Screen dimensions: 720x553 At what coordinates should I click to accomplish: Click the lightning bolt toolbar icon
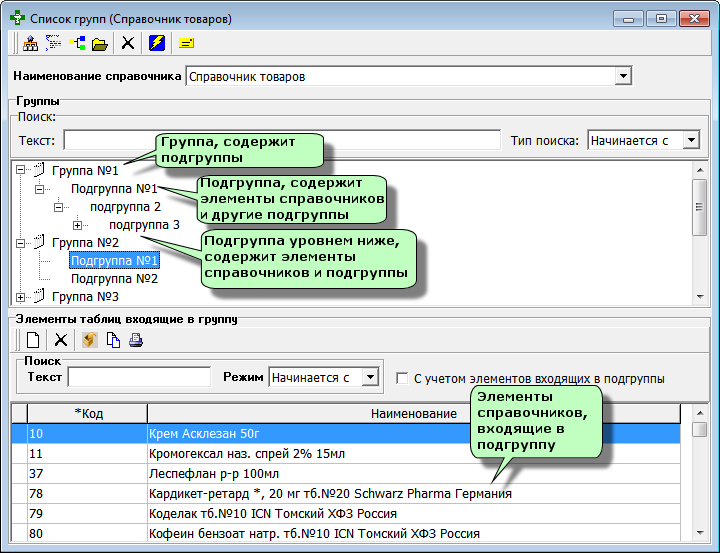(x=157, y=44)
